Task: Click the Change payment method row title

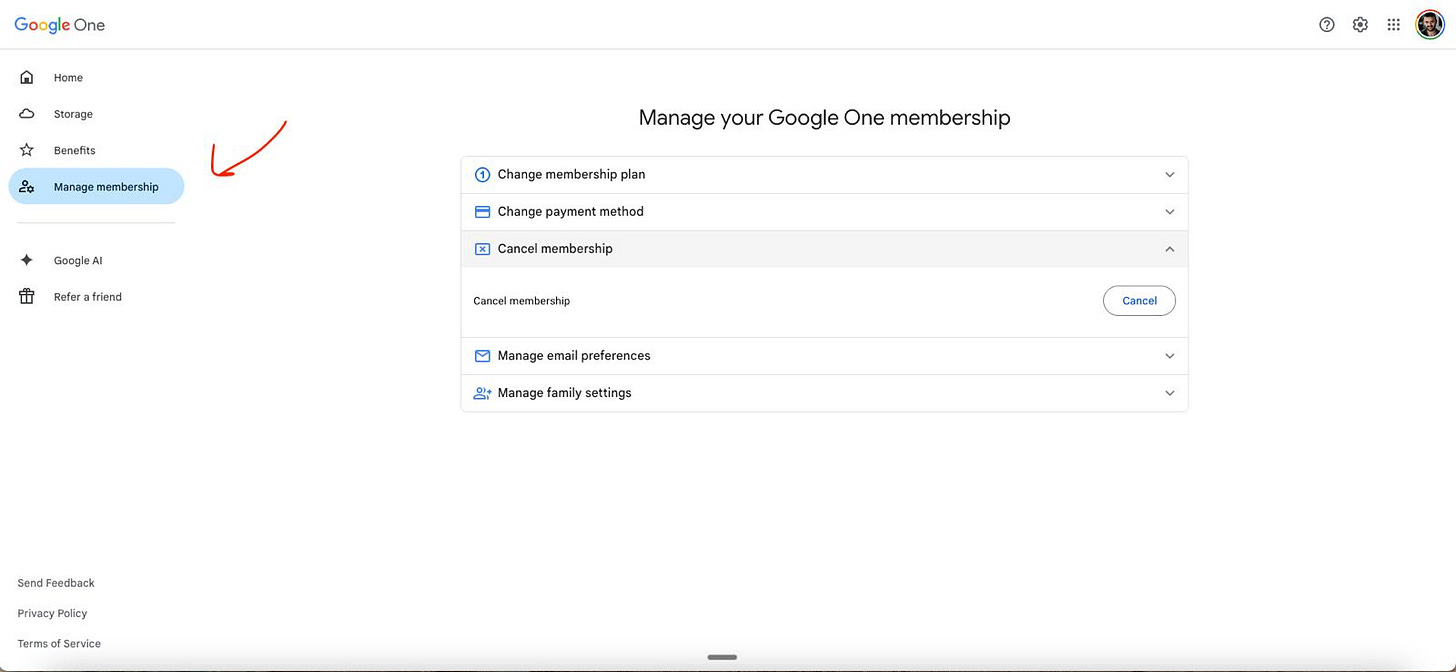Action: pyautogui.click(x=570, y=212)
